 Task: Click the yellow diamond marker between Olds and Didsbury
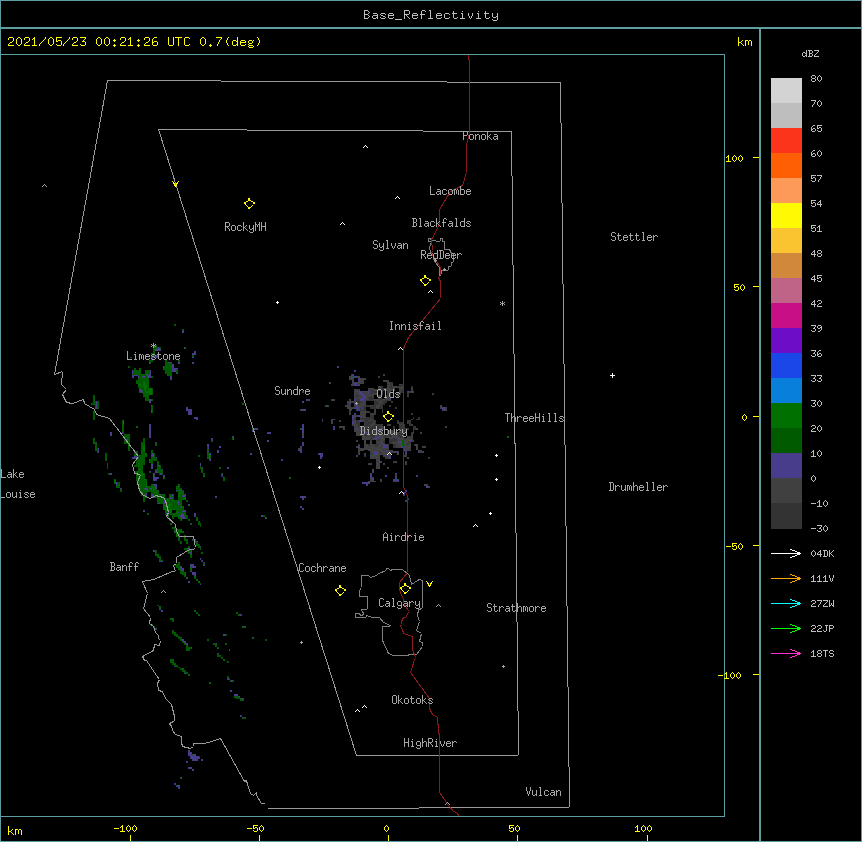tap(388, 416)
